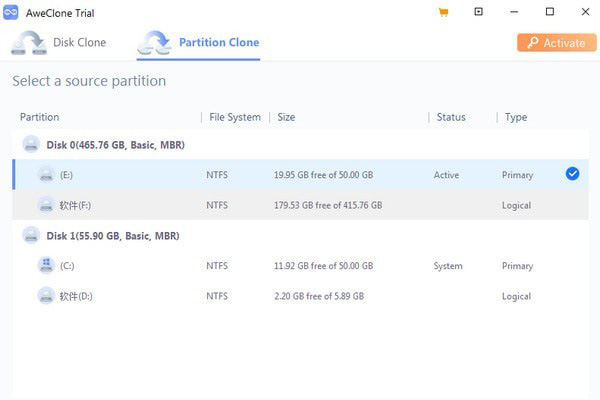Click the File System column header

[235, 117]
